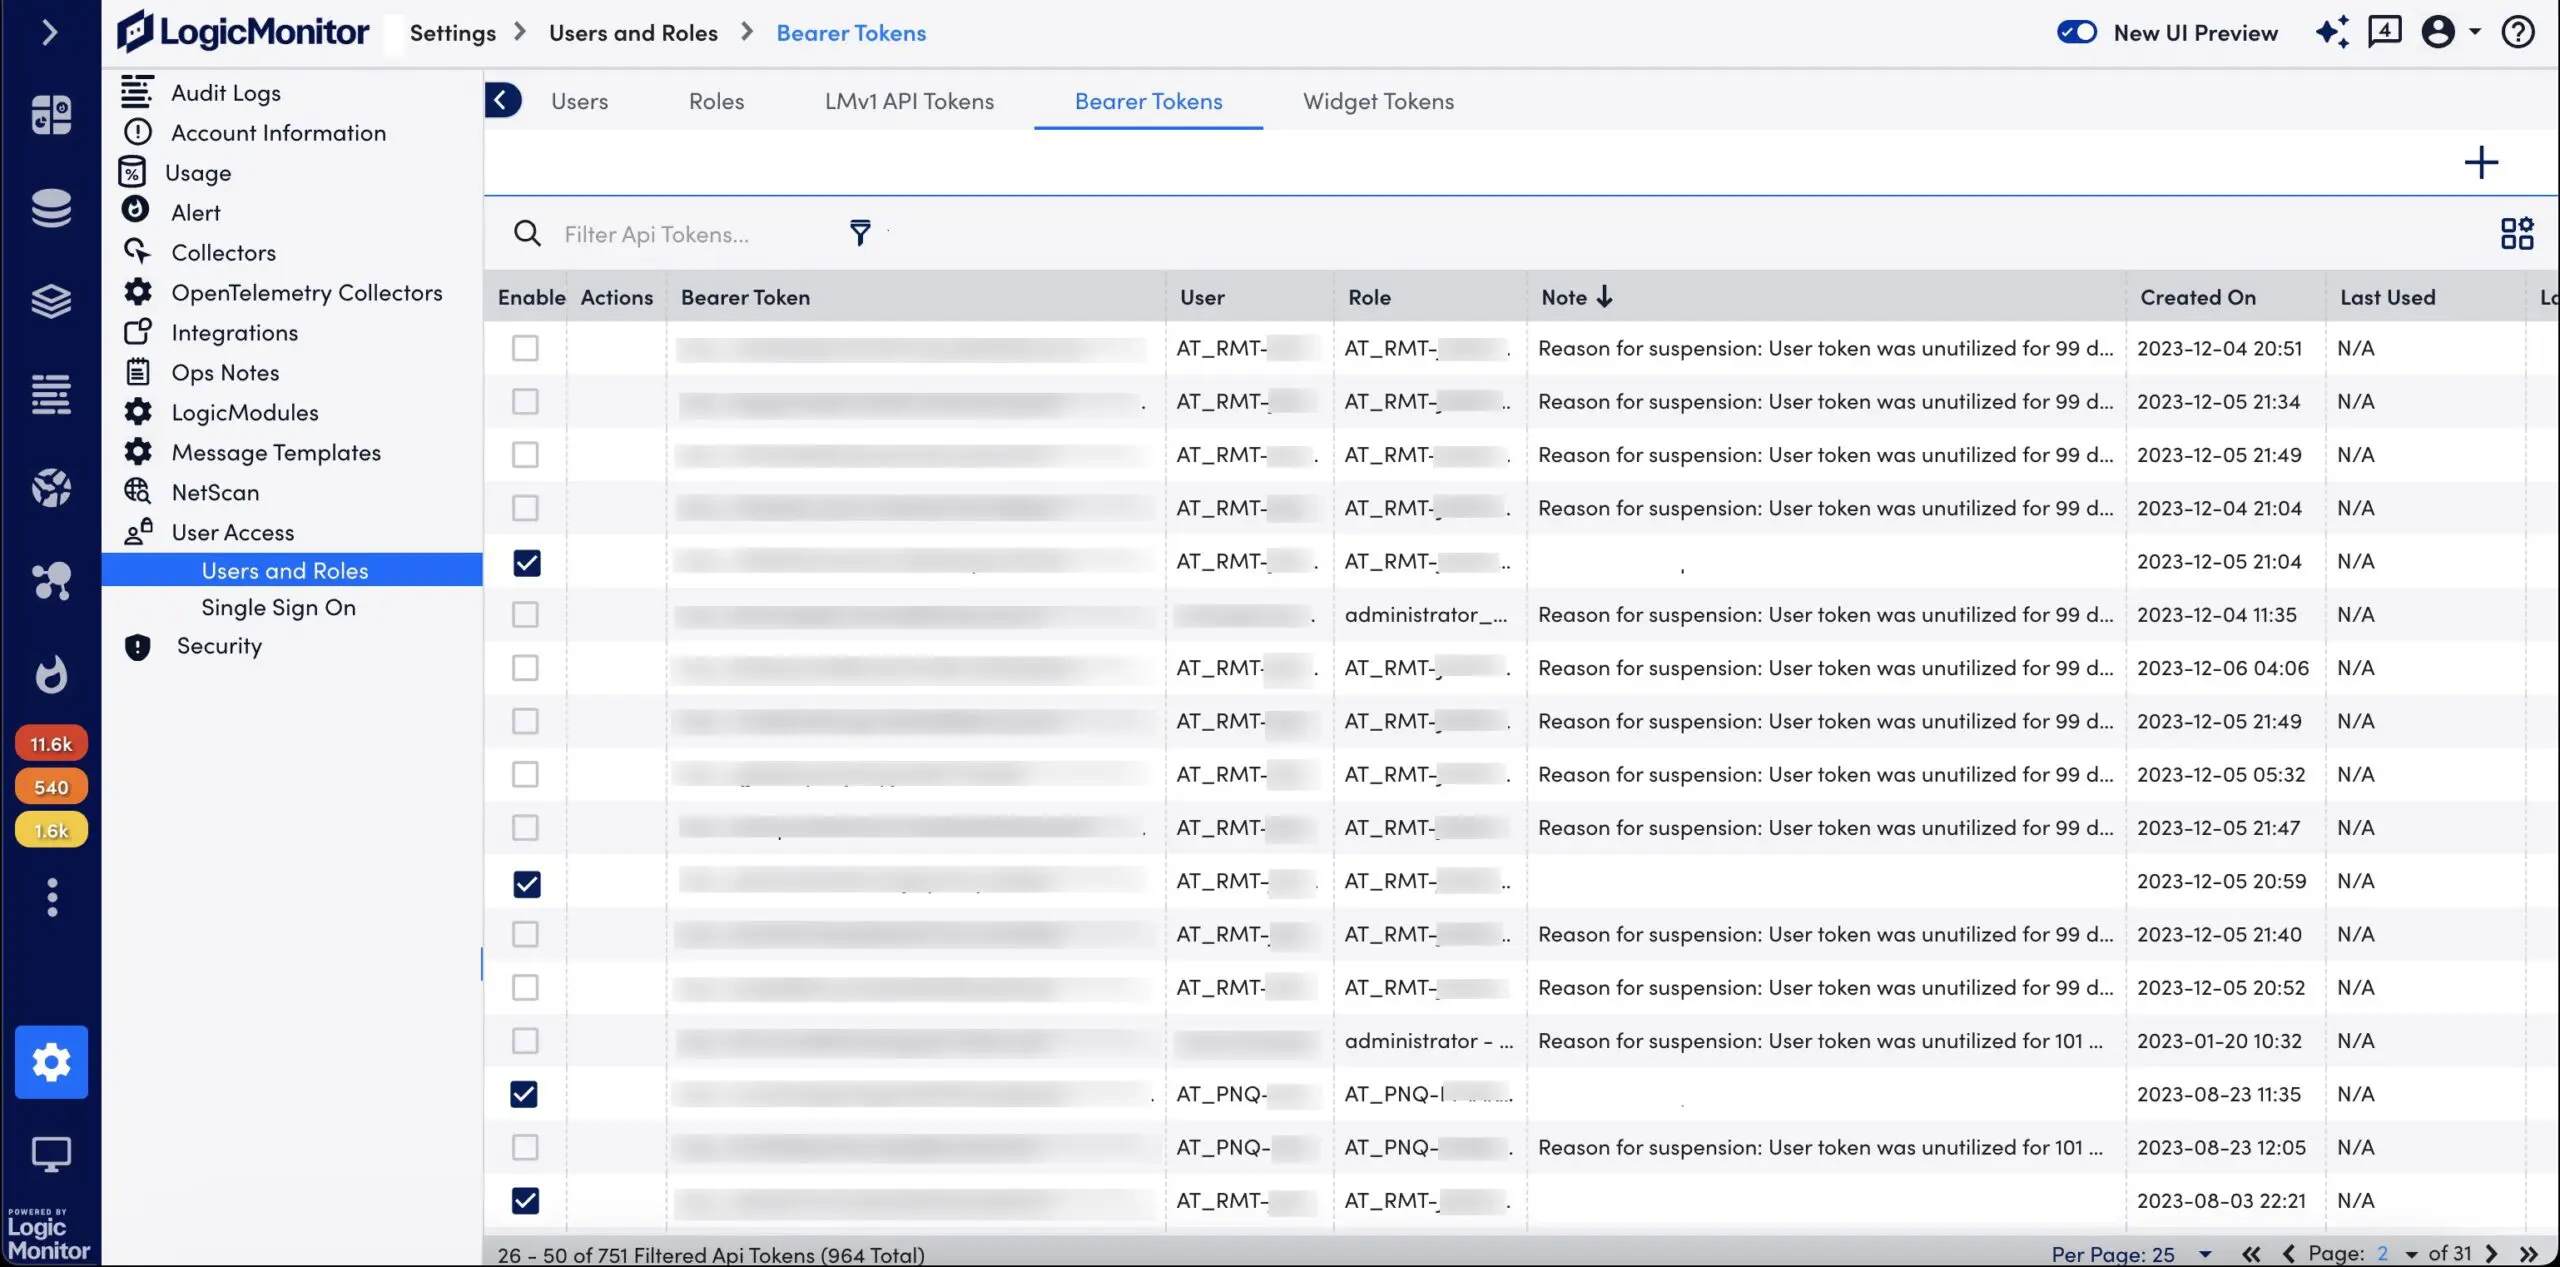The width and height of the screenshot is (2560, 1267).
Task: Enable the first token row checkbox
Action: (x=525, y=348)
